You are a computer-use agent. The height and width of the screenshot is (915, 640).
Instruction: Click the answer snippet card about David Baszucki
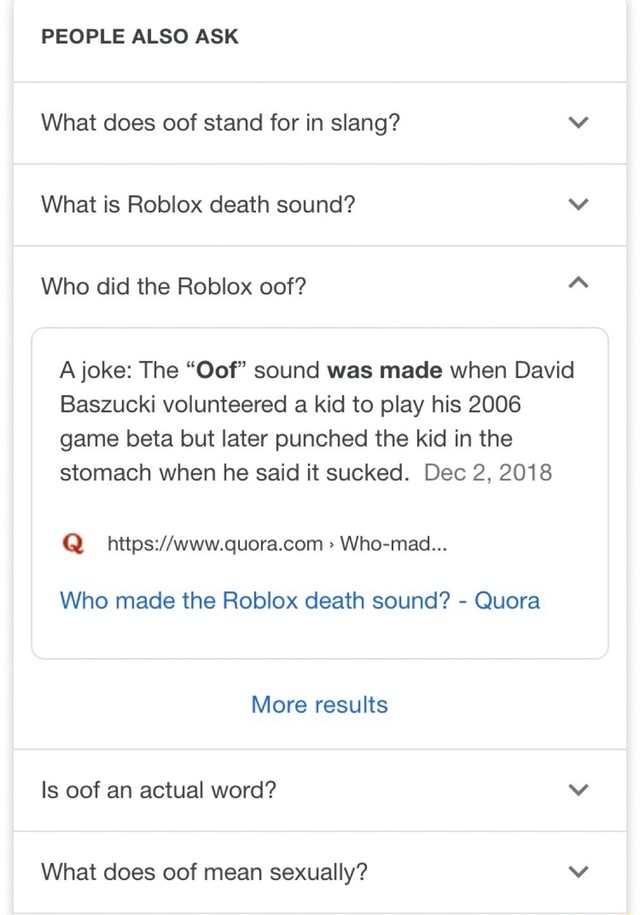pos(318,490)
